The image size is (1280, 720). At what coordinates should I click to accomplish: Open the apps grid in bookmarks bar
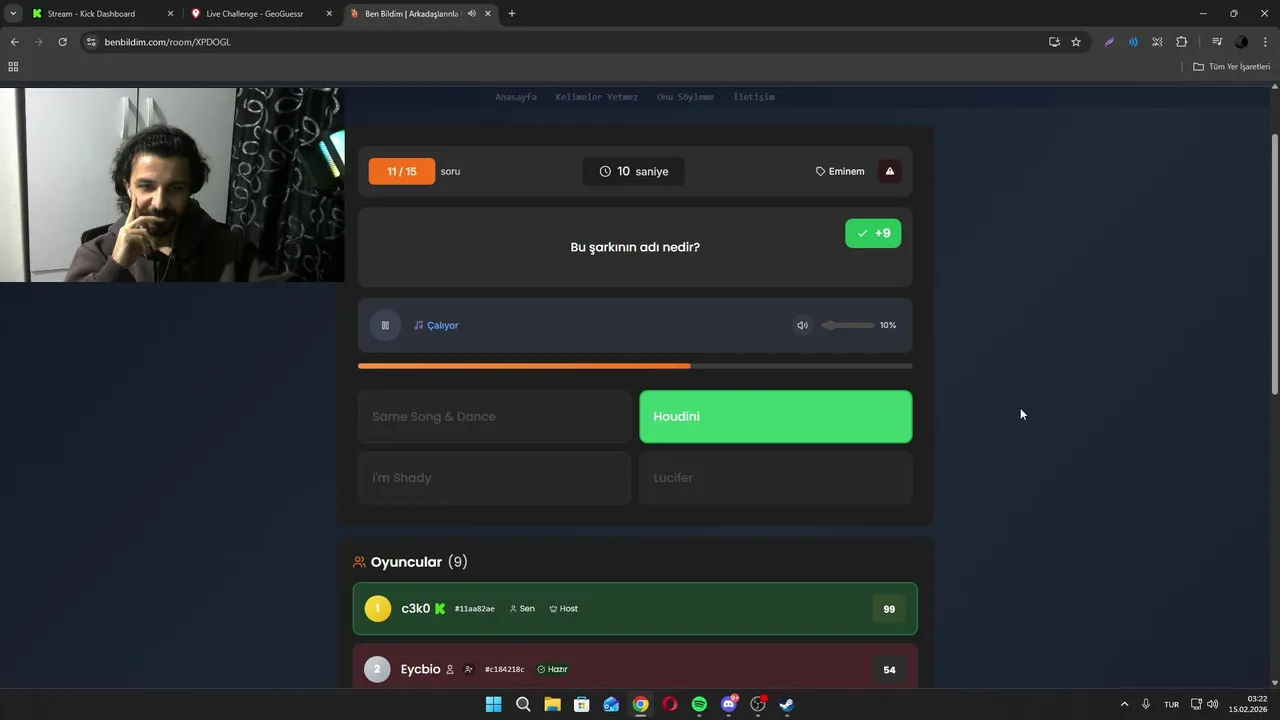click(13, 67)
